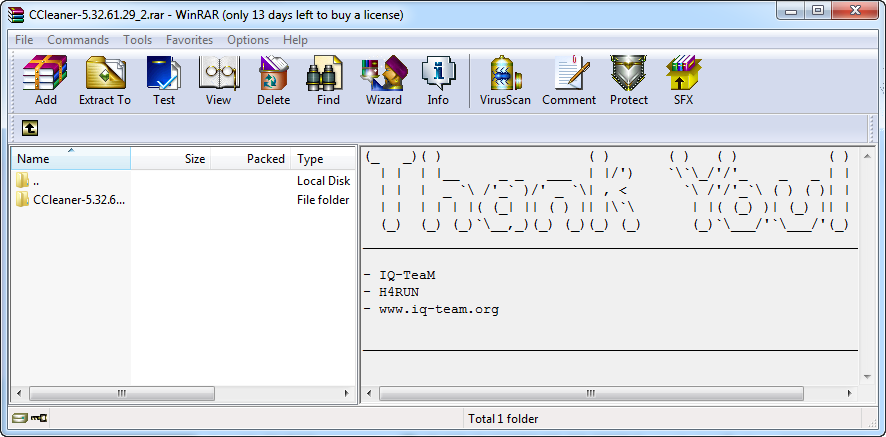Open the Help menu
Image resolution: width=886 pixels, height=437 pixels.
point(296,40)
